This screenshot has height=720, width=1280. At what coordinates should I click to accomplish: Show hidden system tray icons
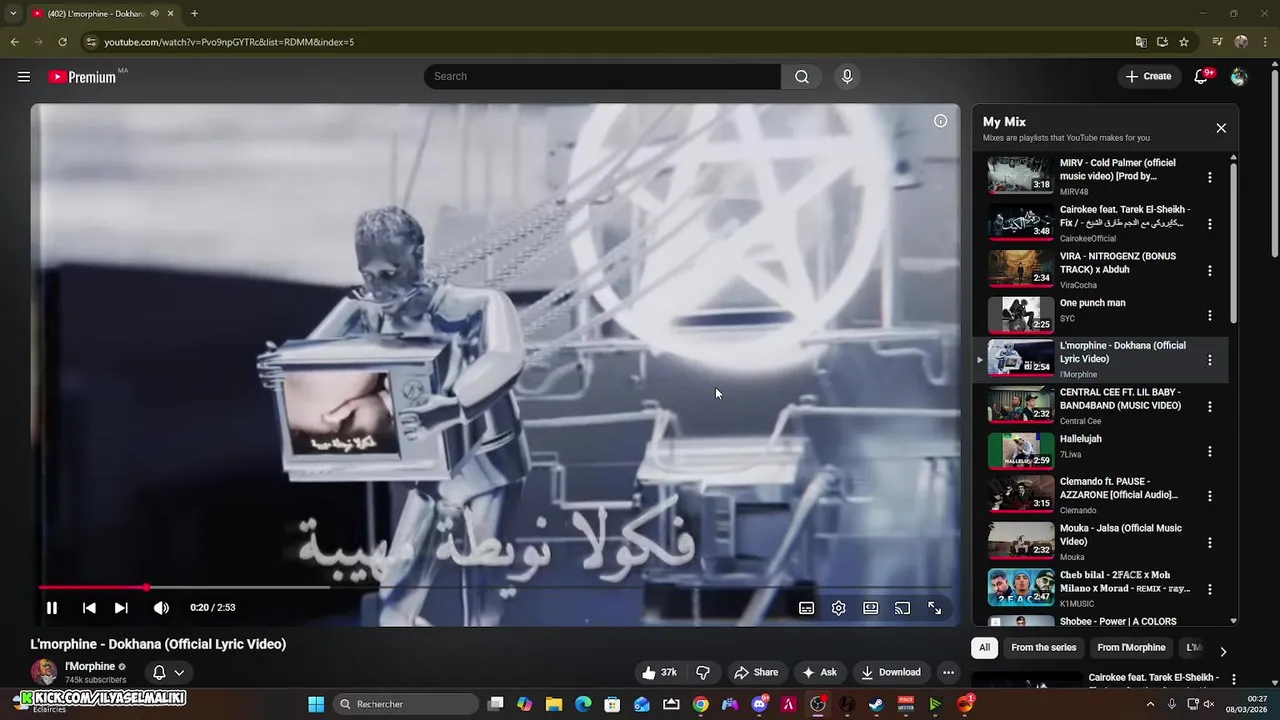pyautogui.click(x=1150, y=704)
